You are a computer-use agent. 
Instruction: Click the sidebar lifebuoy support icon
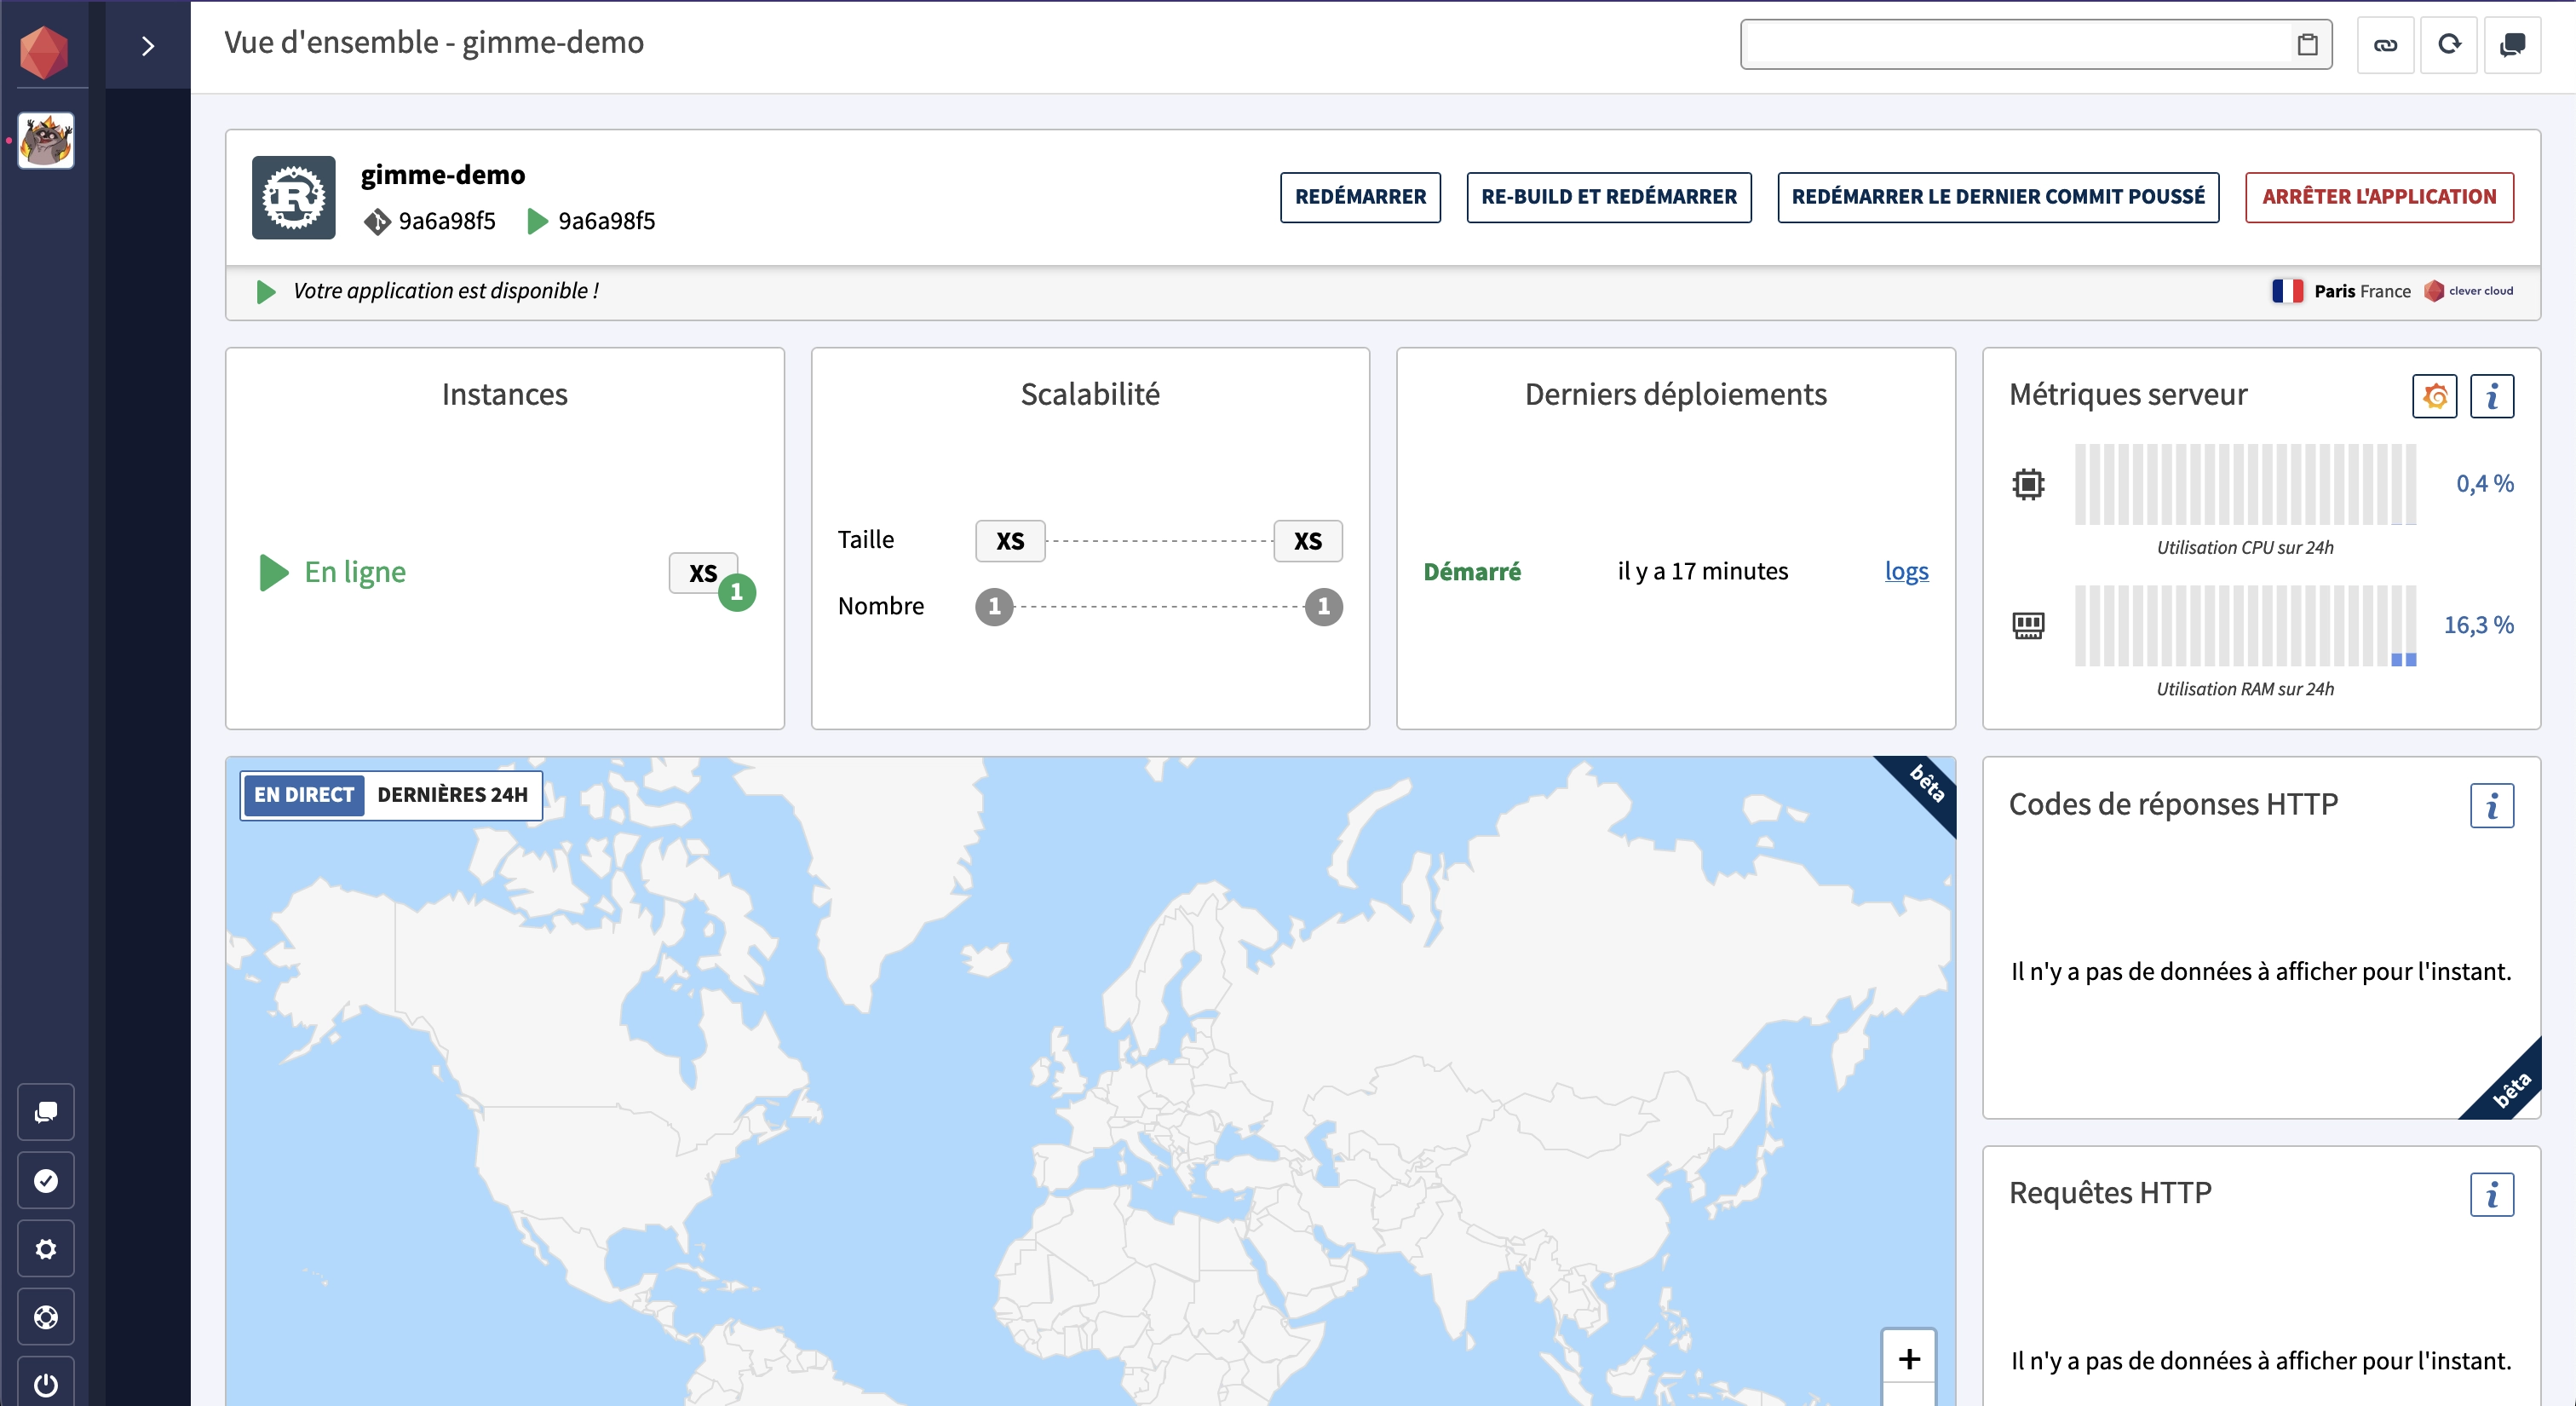pyautogui.click(x=46, y=1317)
